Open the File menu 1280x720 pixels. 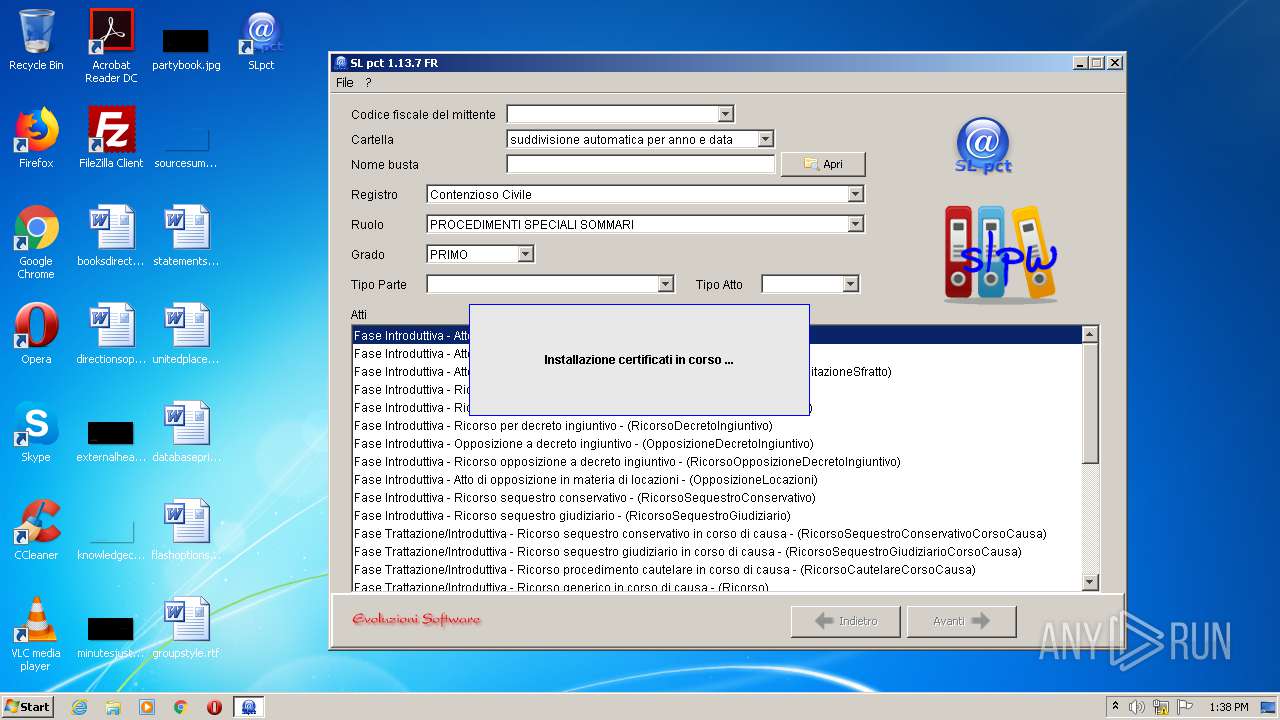pyautogui.click(x=344, y=83)
